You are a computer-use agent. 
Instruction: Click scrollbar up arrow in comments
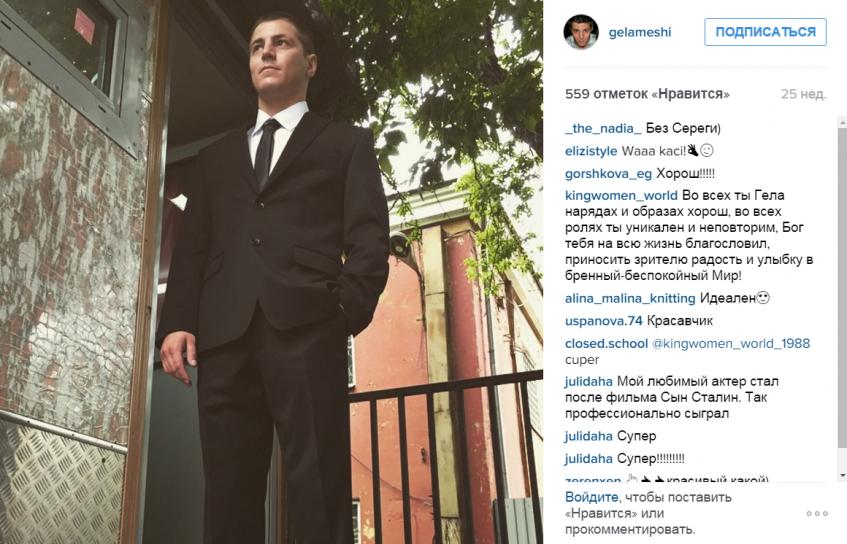[843, 123]
